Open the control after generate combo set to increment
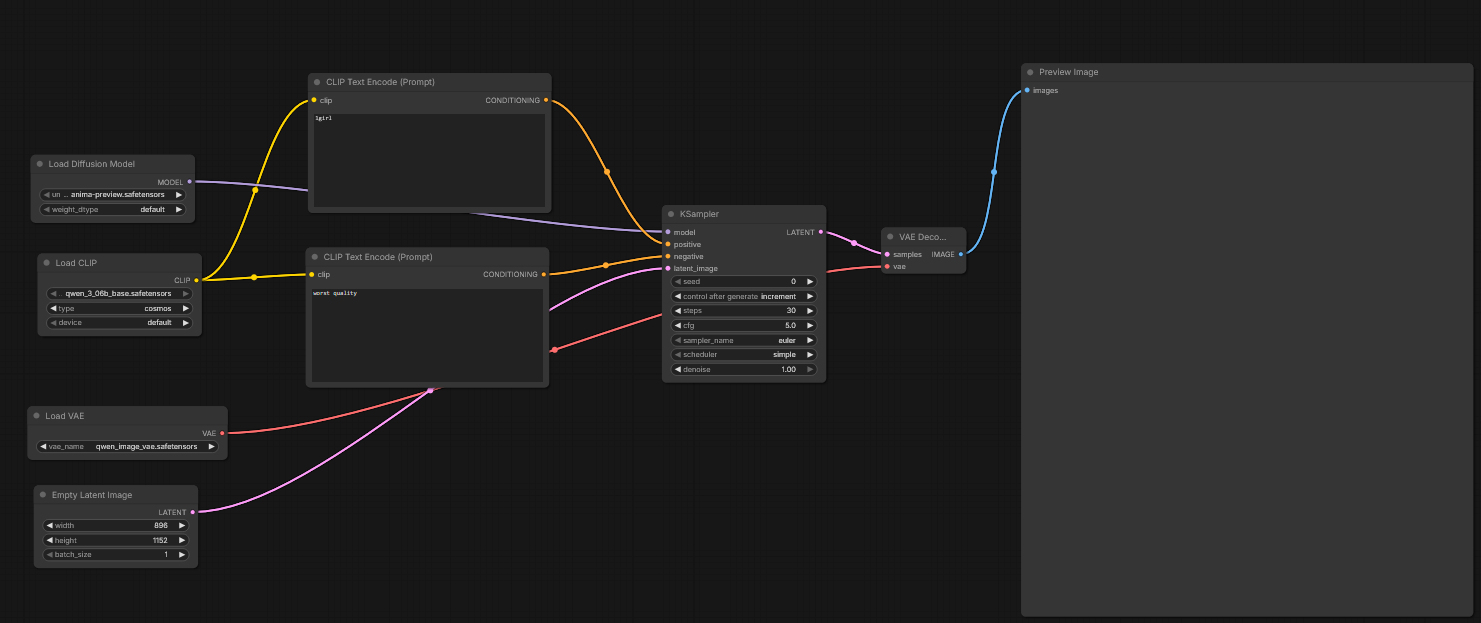This screenshot has width=1481, height=623. (x=744, y=296)
